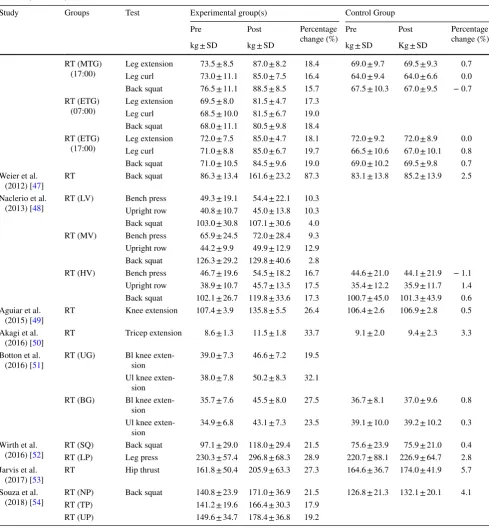489x530 pixels.
Task: Click the 'Naclerio et al.' study name
Action: 23,198
